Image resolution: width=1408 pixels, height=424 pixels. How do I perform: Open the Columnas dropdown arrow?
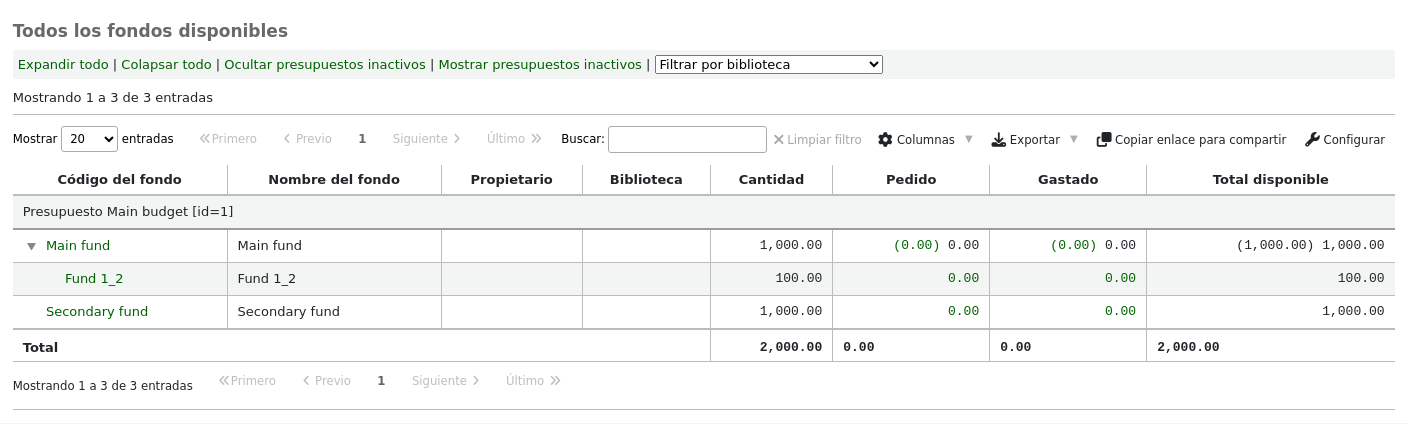click(x=968, y=140)
